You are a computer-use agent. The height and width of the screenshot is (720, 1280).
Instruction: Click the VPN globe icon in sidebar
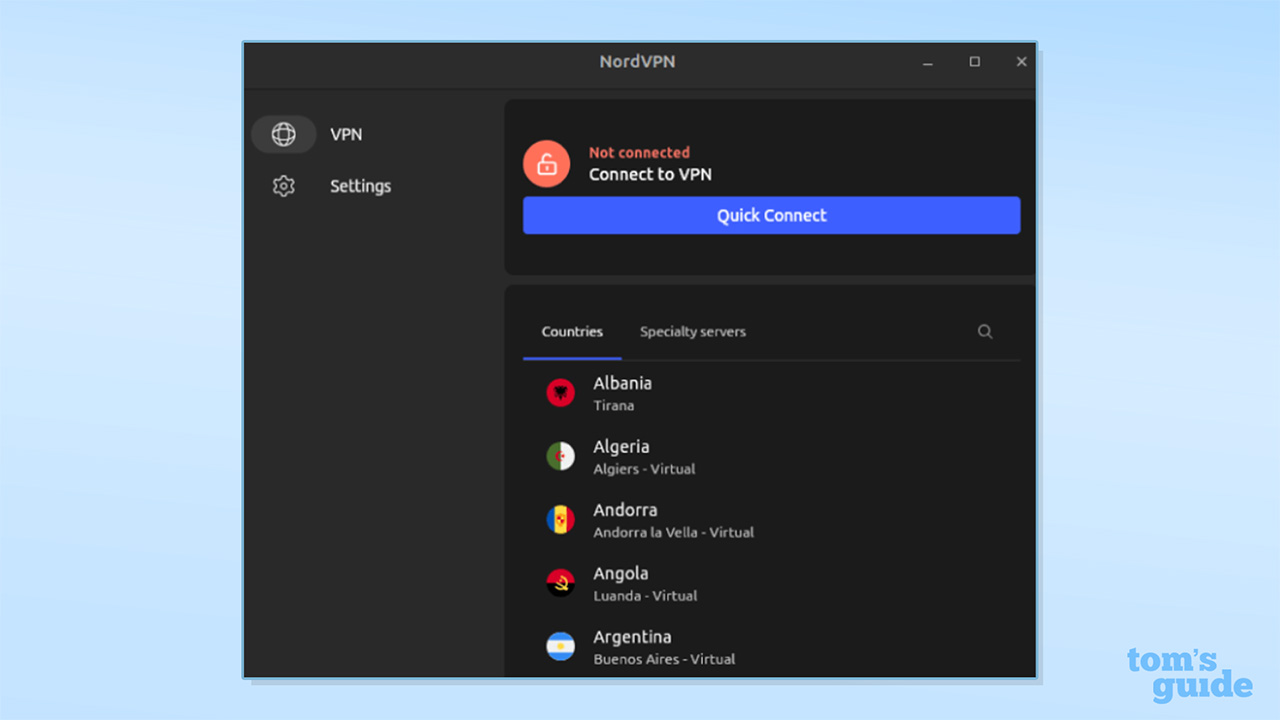point(284,134)
